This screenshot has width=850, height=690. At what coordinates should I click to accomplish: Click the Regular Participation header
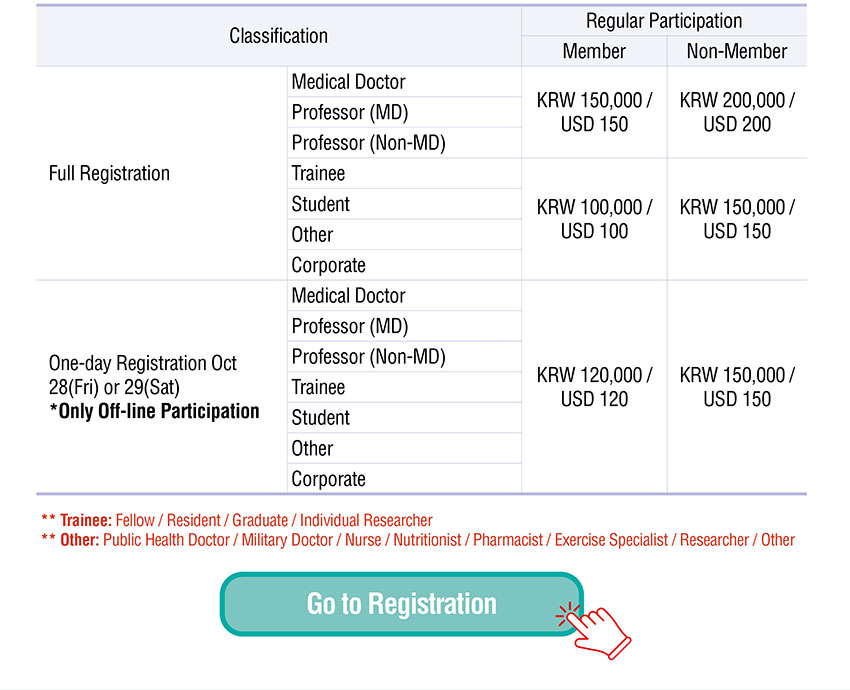tap(664, 21)
